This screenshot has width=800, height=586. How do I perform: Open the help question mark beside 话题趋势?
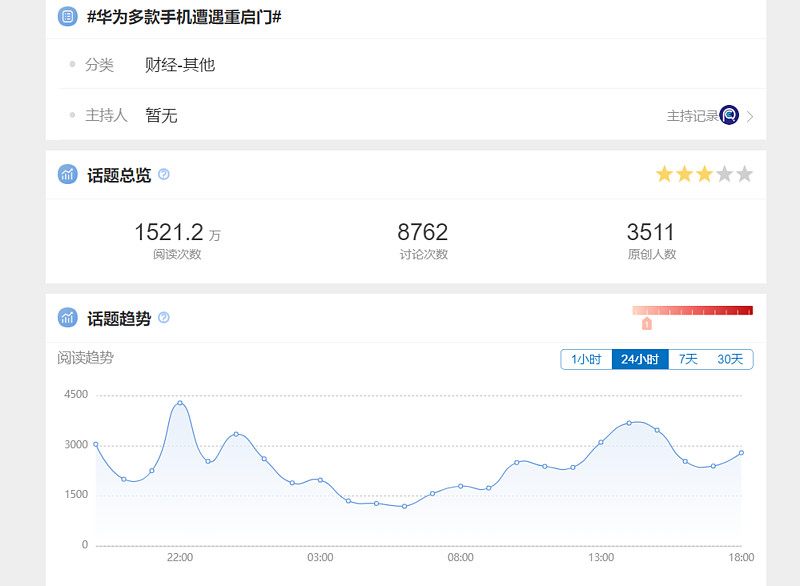164,318
